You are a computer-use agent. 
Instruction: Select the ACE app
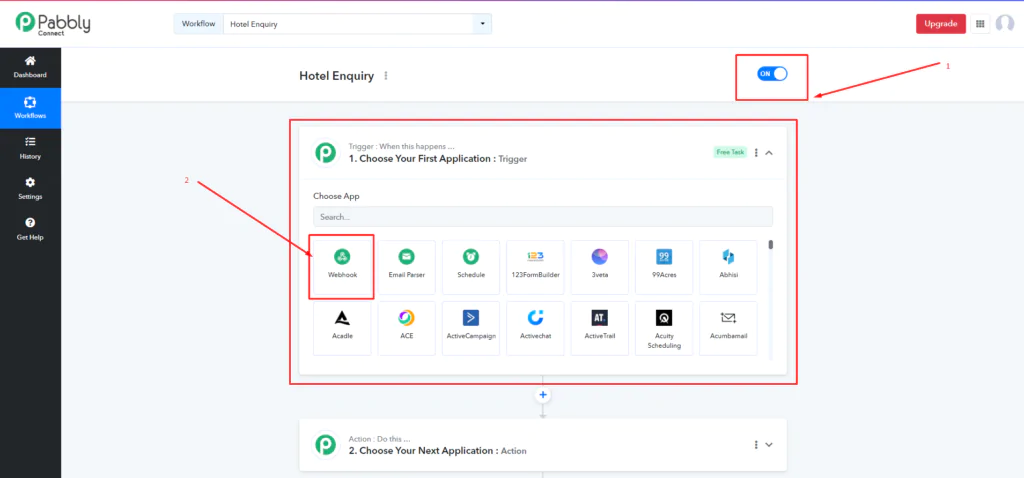[x=406, y=328]
